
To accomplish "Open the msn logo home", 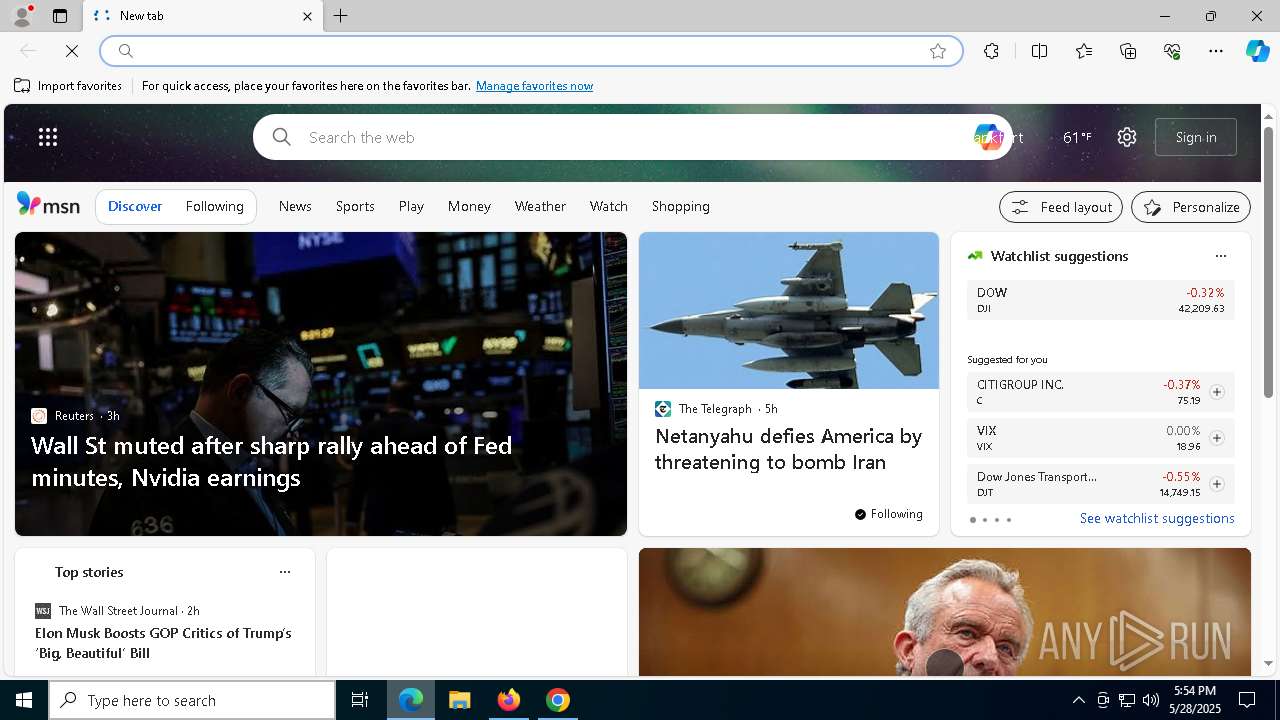I will pyautogui.click(x=48, y=205).
